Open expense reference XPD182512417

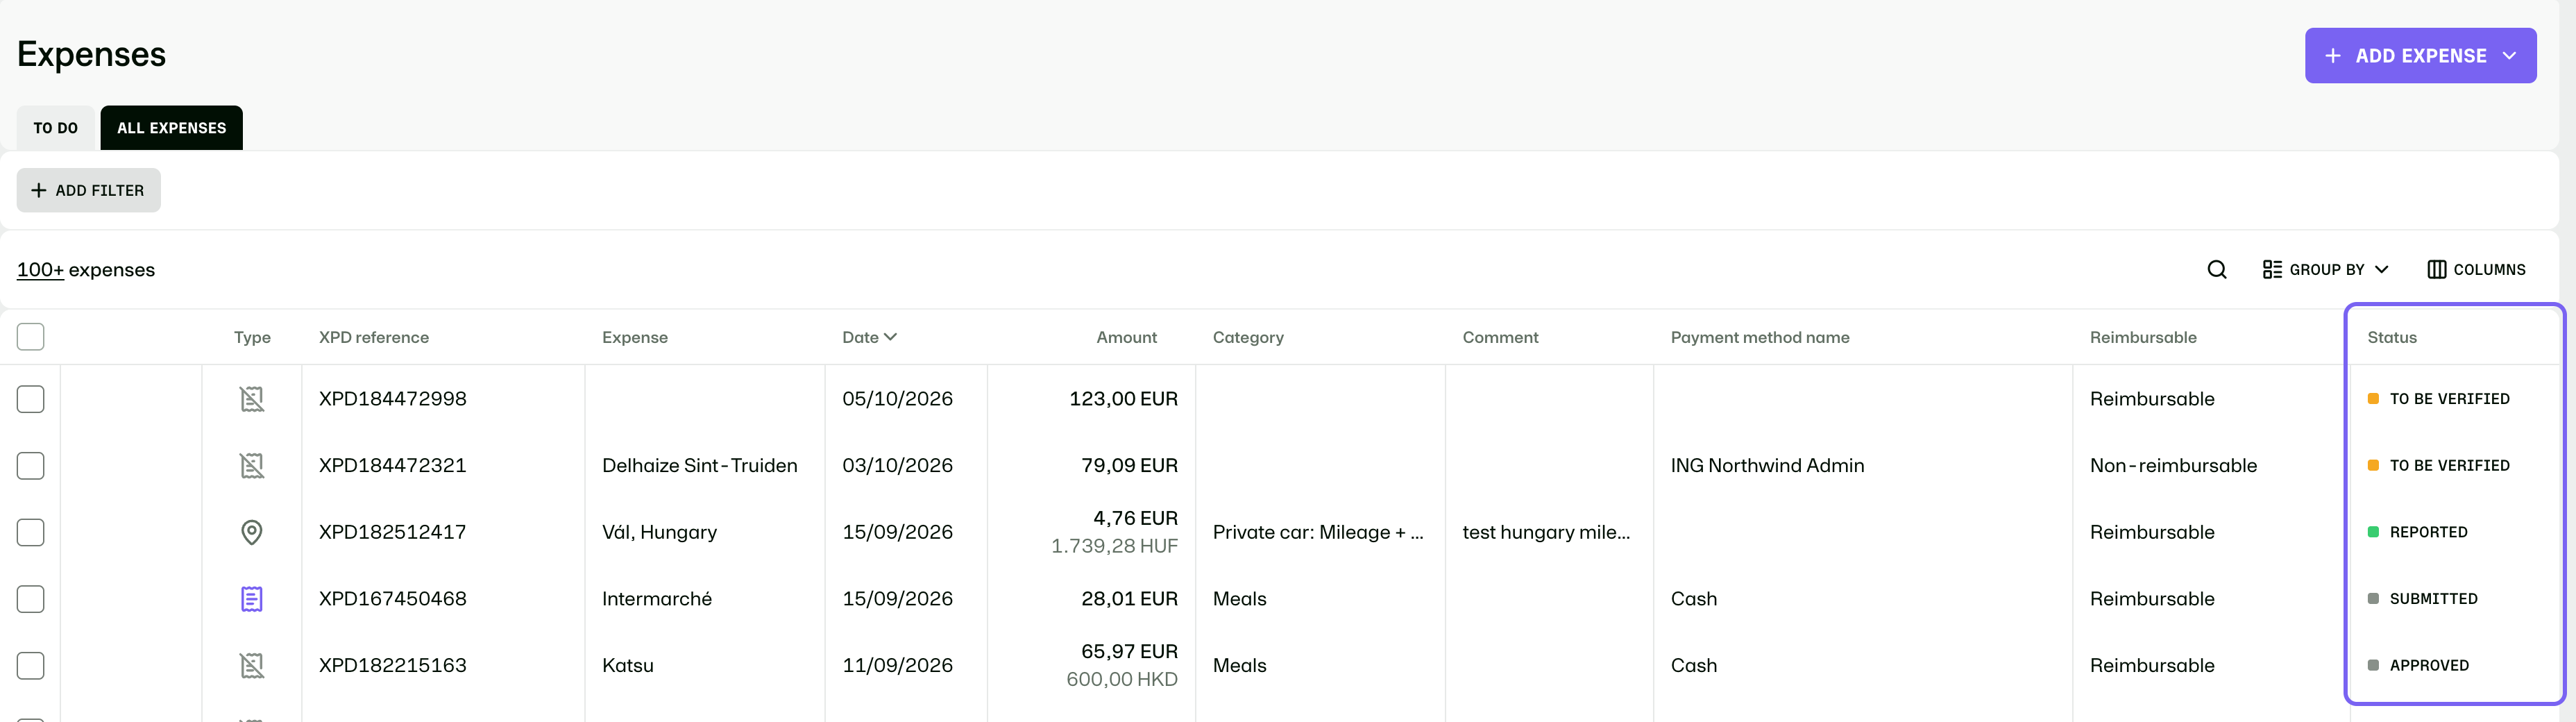point(393,532)
